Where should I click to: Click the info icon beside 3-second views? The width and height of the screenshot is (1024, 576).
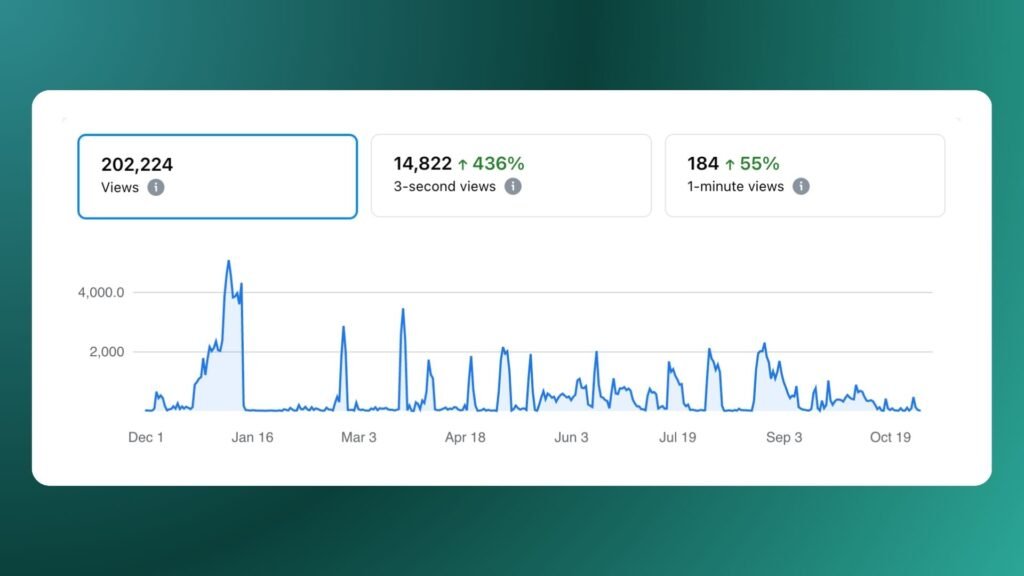[x=512, y=186]
